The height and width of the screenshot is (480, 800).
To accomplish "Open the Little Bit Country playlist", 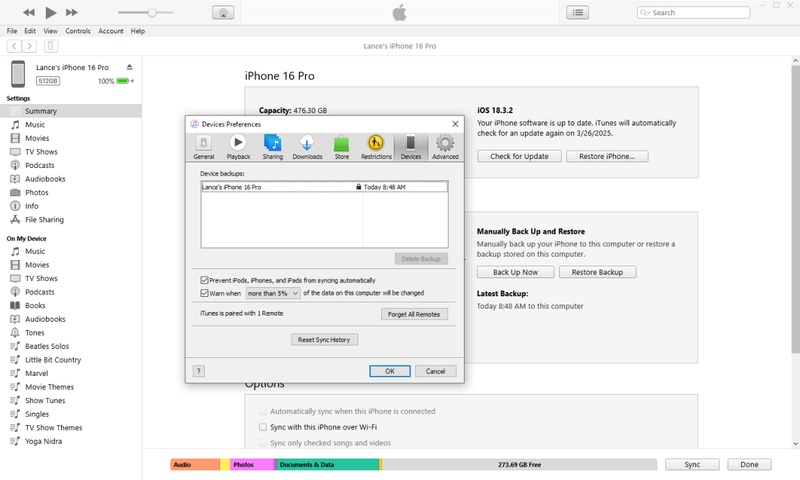I will (x=70, y=360).
